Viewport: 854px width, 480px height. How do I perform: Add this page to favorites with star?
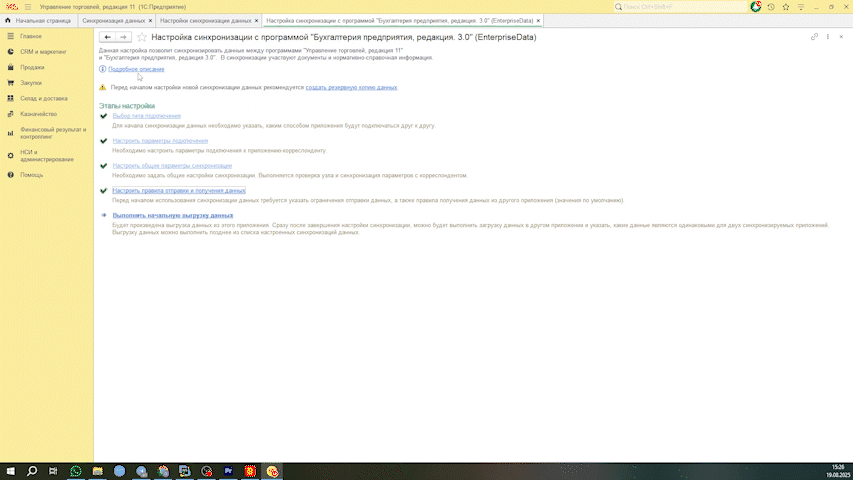[x=142, y=37]
